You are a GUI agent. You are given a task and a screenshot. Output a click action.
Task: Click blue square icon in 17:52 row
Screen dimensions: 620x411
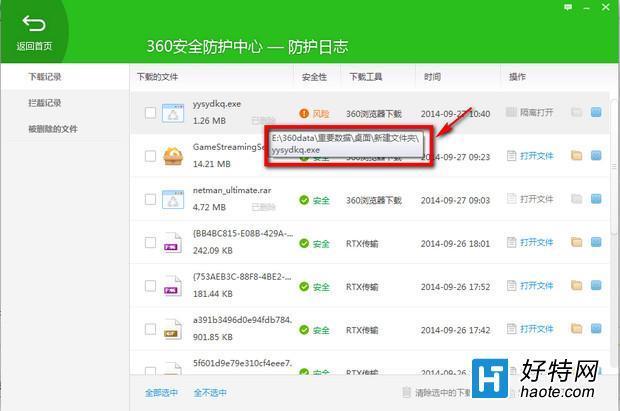(596, 285)
